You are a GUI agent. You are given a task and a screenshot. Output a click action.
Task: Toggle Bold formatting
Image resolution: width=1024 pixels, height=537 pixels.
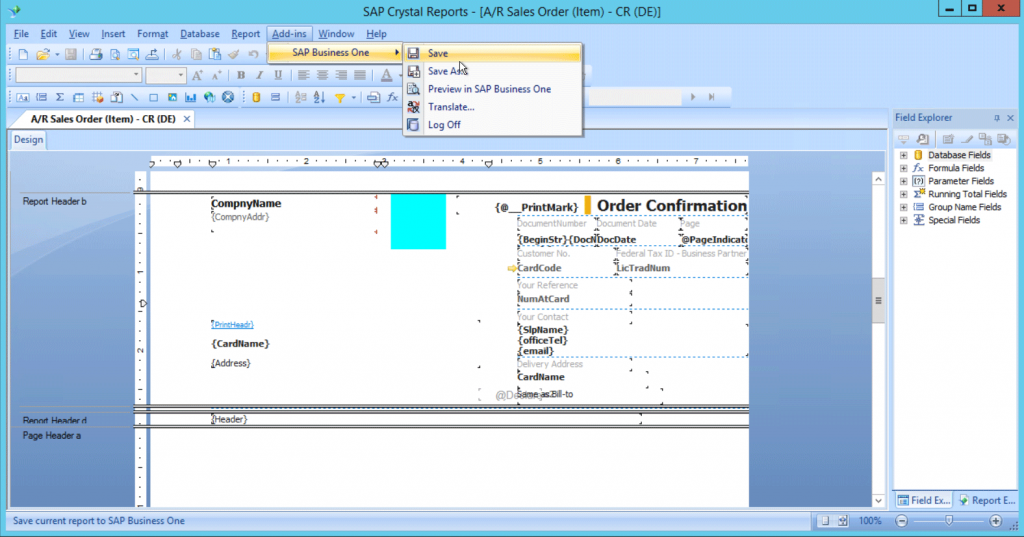click(241, 76)
